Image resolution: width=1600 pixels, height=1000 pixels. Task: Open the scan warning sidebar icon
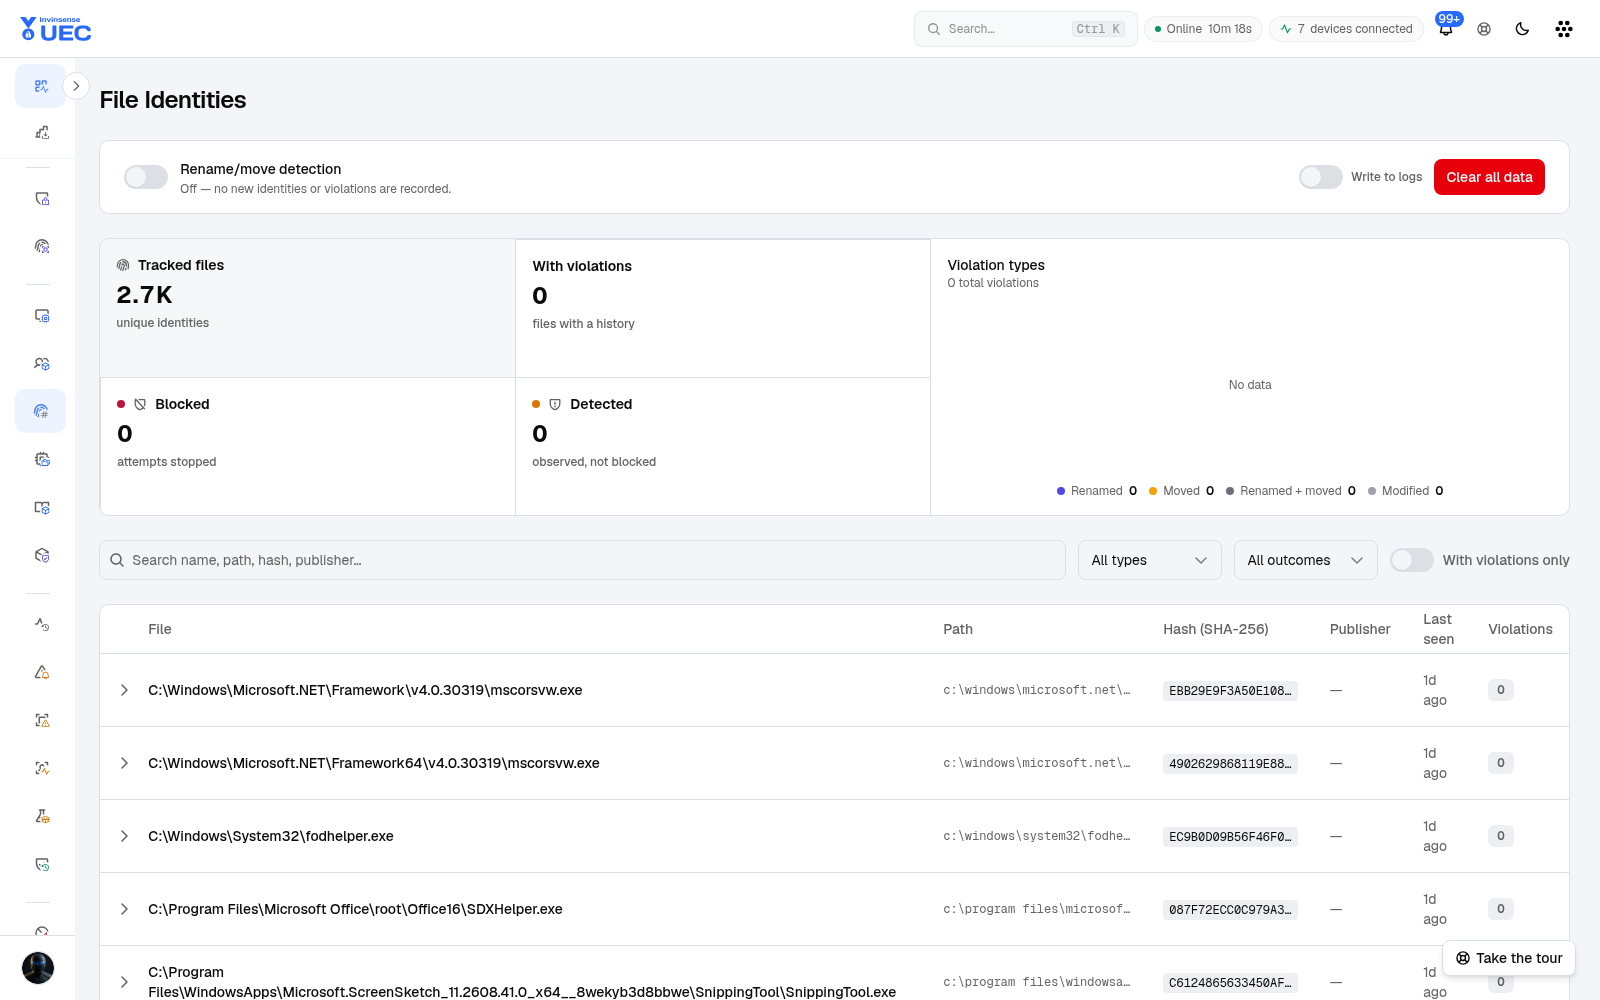[41, 720]
